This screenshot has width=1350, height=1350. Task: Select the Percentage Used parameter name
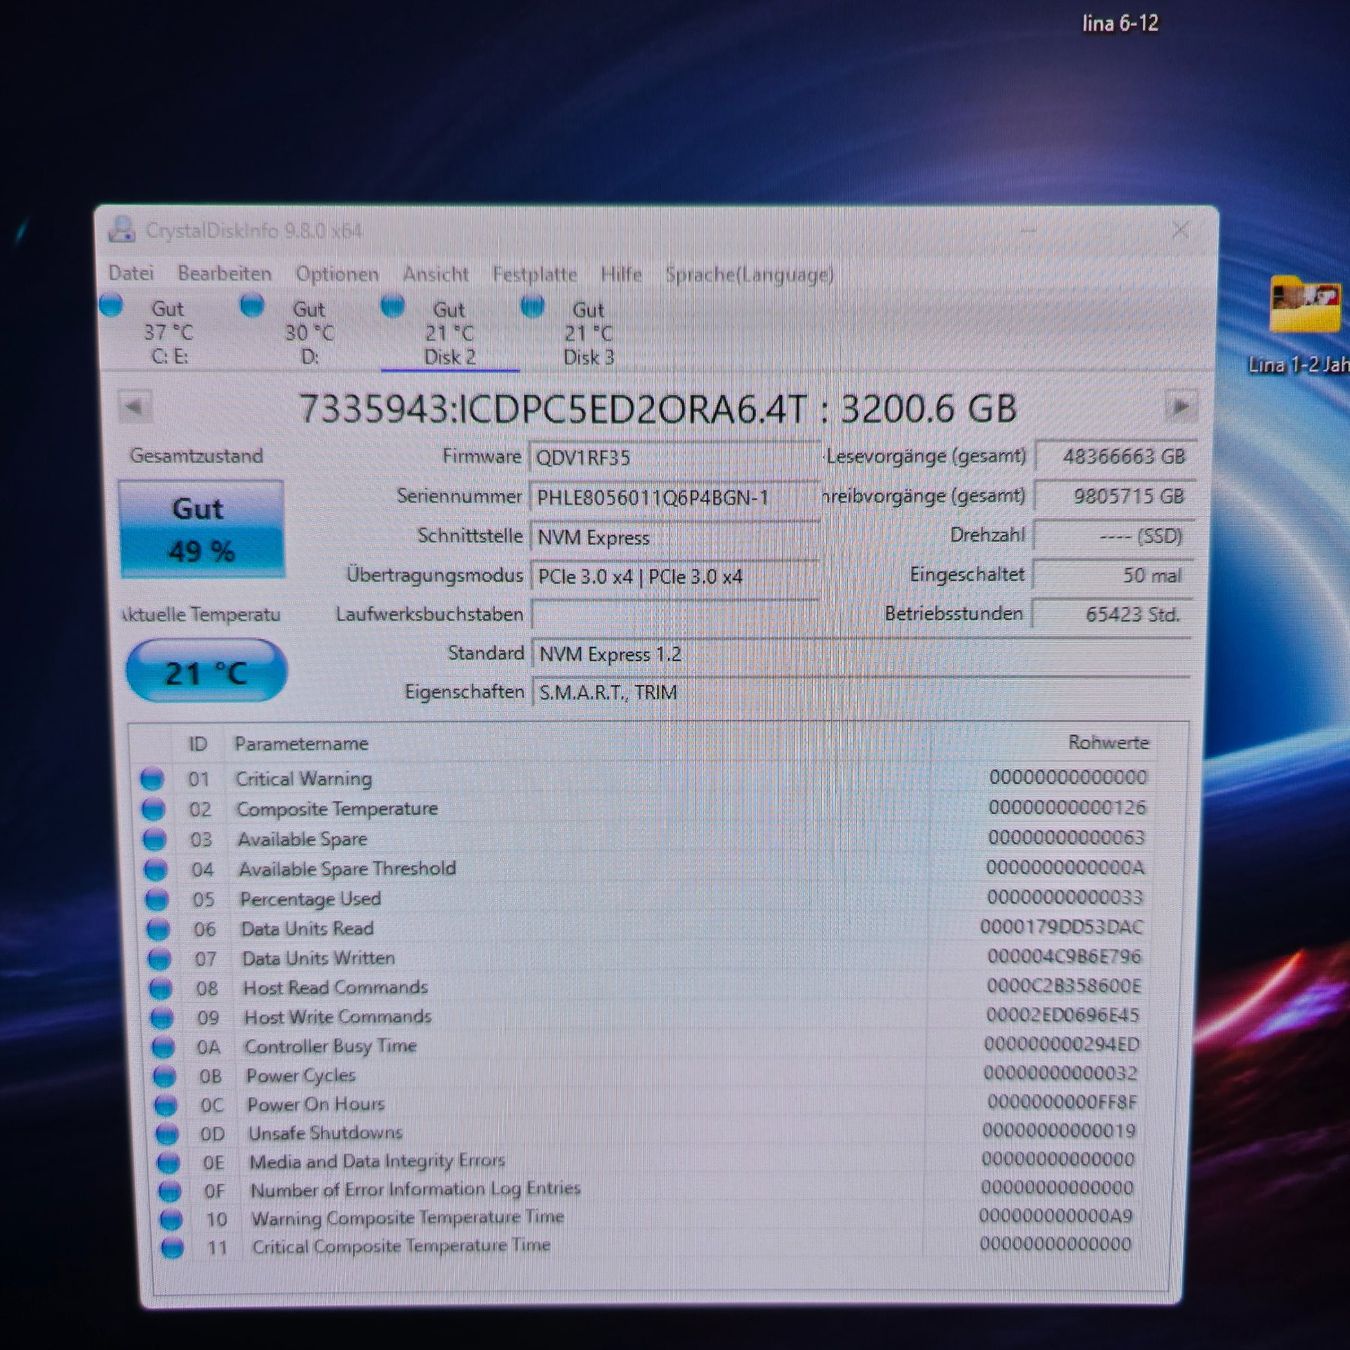click(x=310, y=899)
